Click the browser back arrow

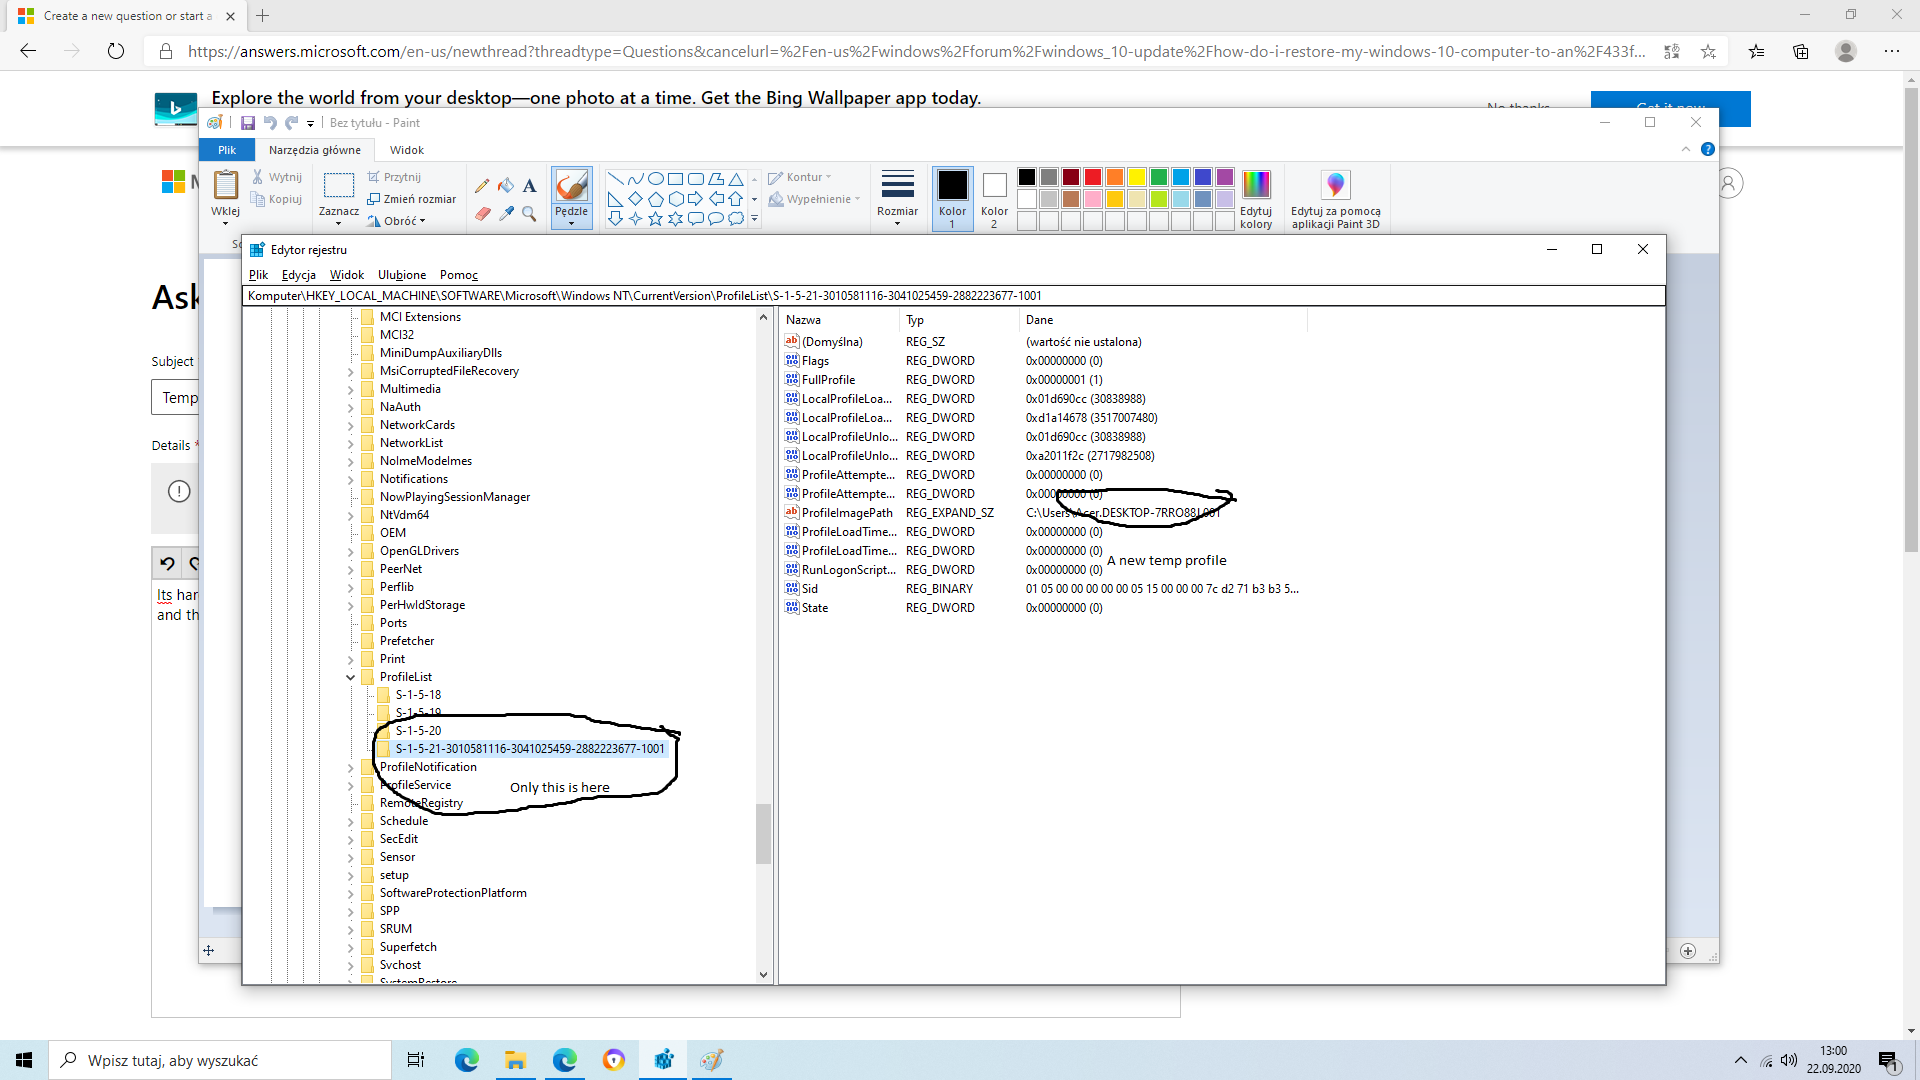28,51
